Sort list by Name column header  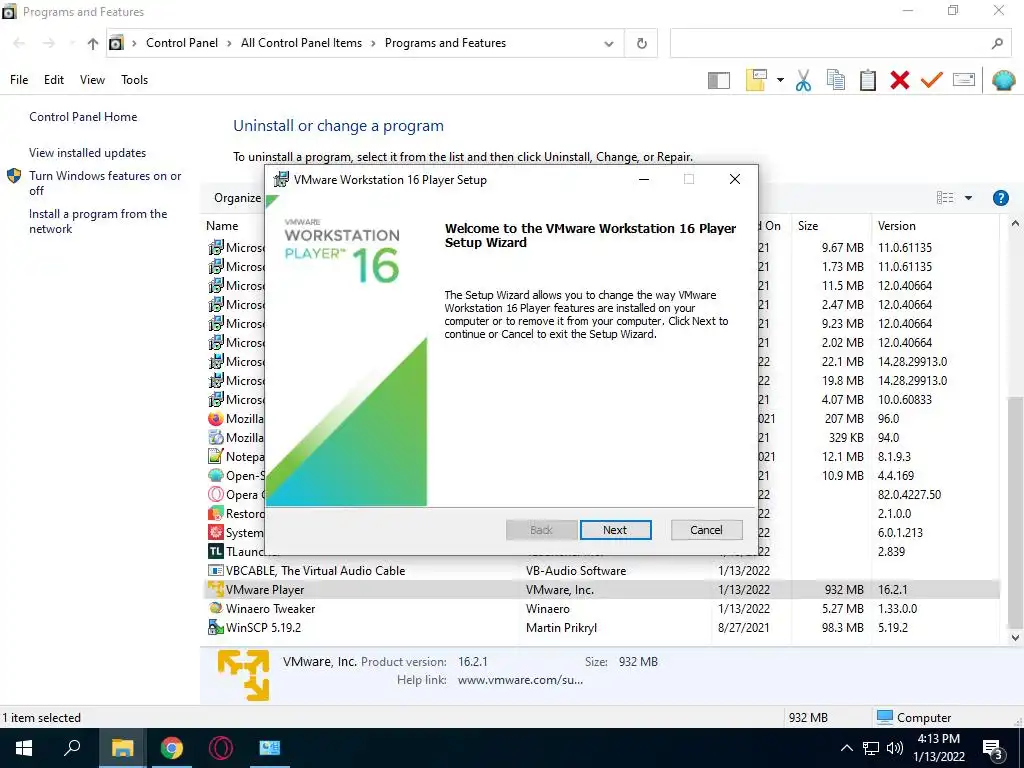[222, 226]
